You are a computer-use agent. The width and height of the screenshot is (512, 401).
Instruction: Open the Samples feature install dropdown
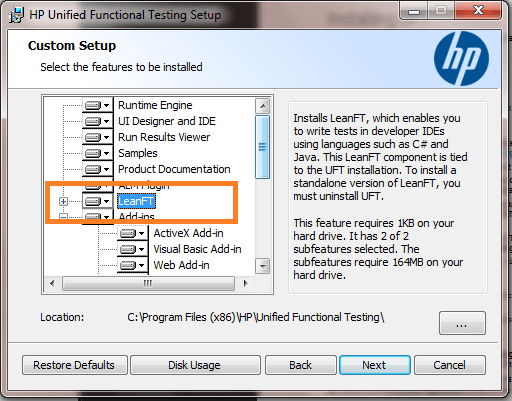click(x=97, y=153)
